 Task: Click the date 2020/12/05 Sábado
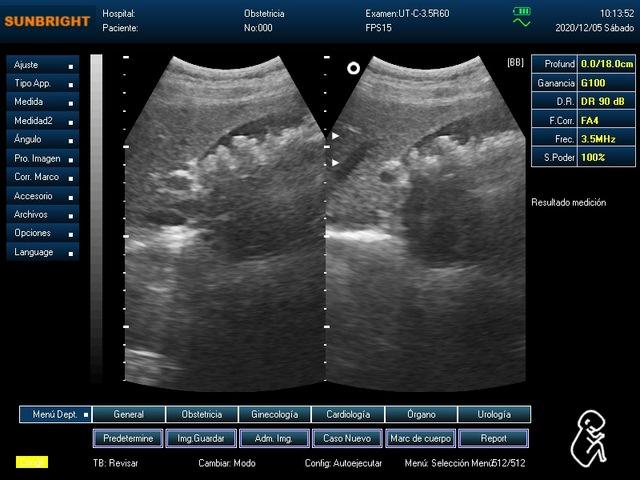point(595,28)
